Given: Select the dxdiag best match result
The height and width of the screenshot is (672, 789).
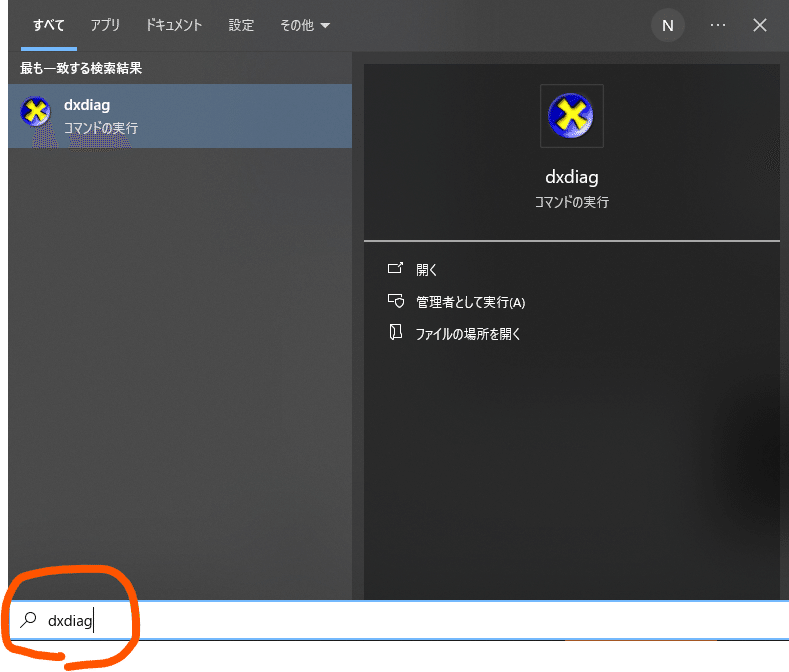Looking at the screenshot, I should (180, 116).
